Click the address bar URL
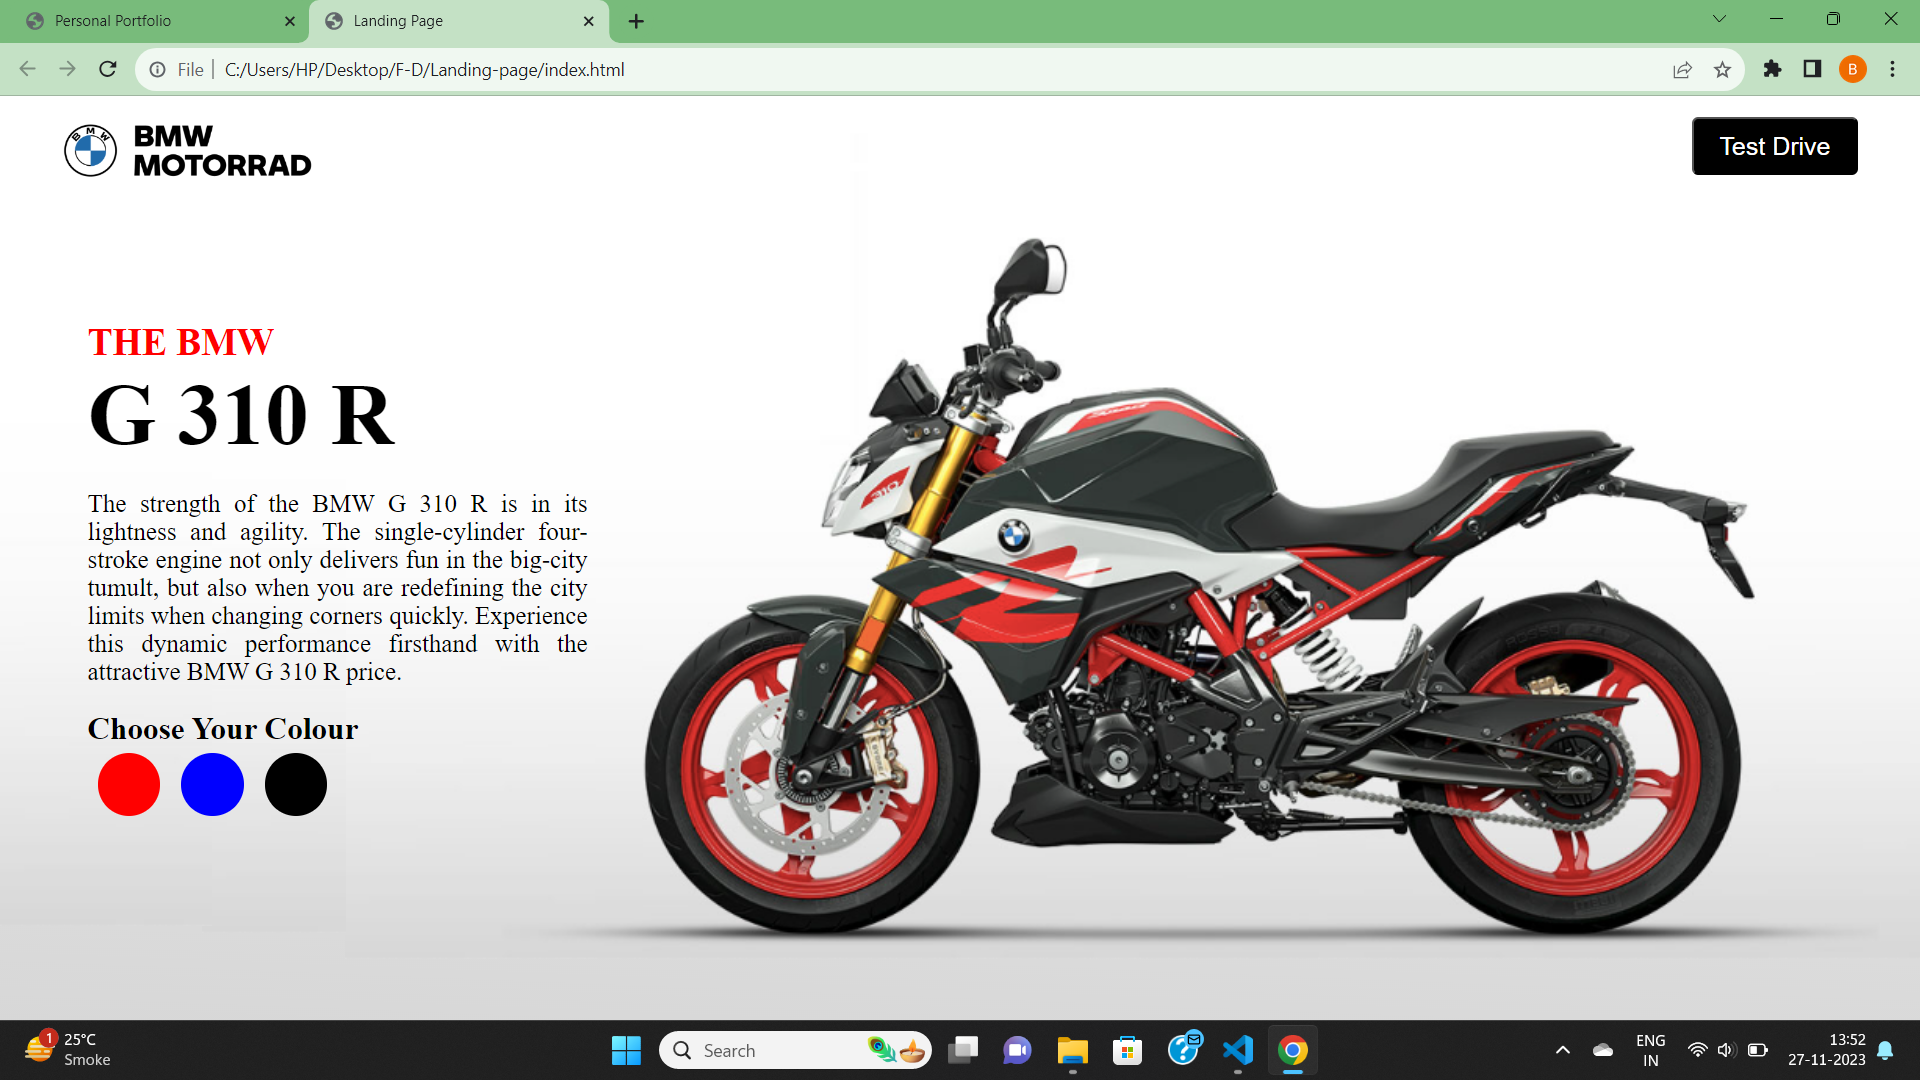This screenshot has width=1920, height=1080. point(425,70)
